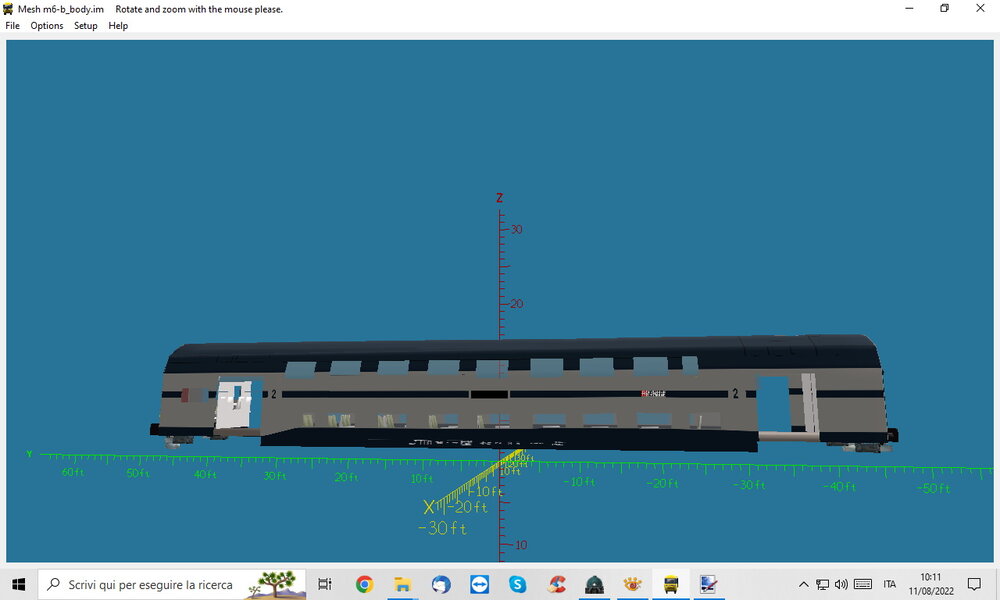Screen dimensions: 1000x600
Task: Switch to the XnView eye-icon app
Action: pos(633,584)
